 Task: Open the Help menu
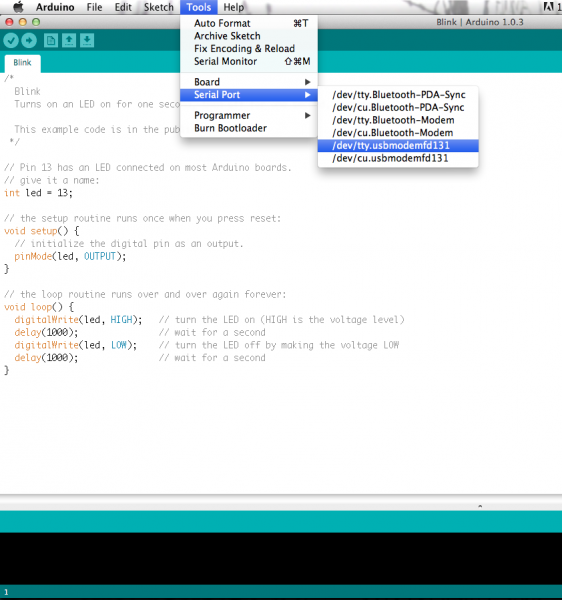click(x=233, y=7)
